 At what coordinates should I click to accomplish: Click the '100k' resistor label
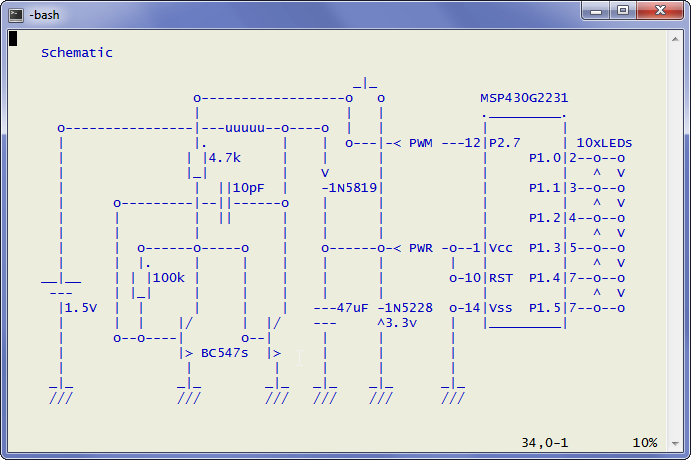pyautogui.click(x=168, y=278)
